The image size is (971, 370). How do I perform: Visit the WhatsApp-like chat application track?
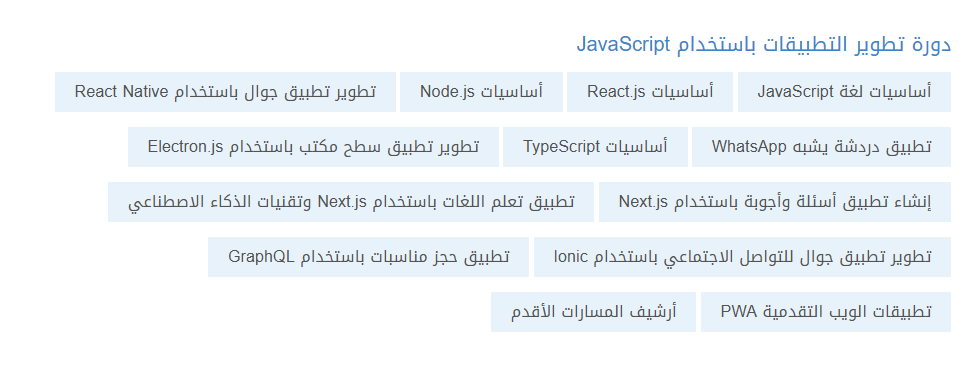pyautogui.click(x=821, y=147)
